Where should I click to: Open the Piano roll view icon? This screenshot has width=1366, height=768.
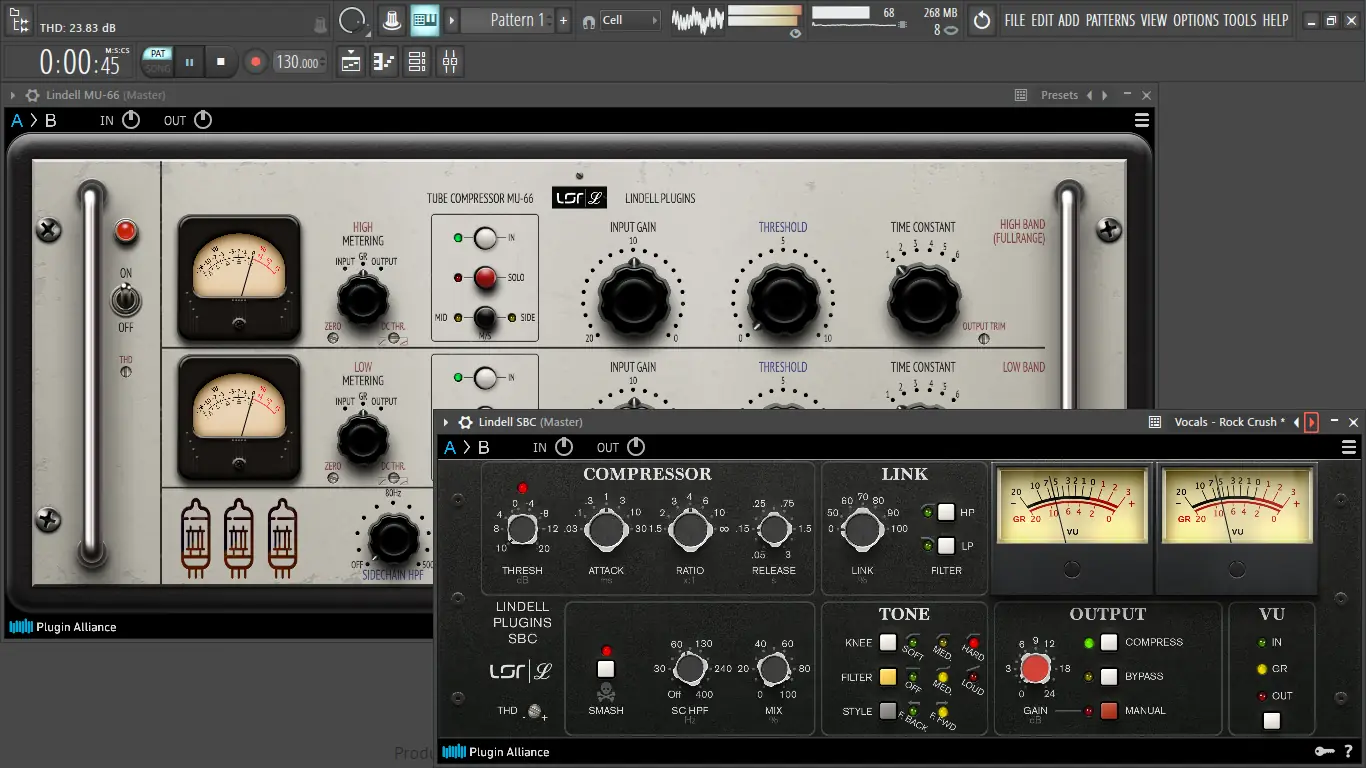(x=384, y=62)
